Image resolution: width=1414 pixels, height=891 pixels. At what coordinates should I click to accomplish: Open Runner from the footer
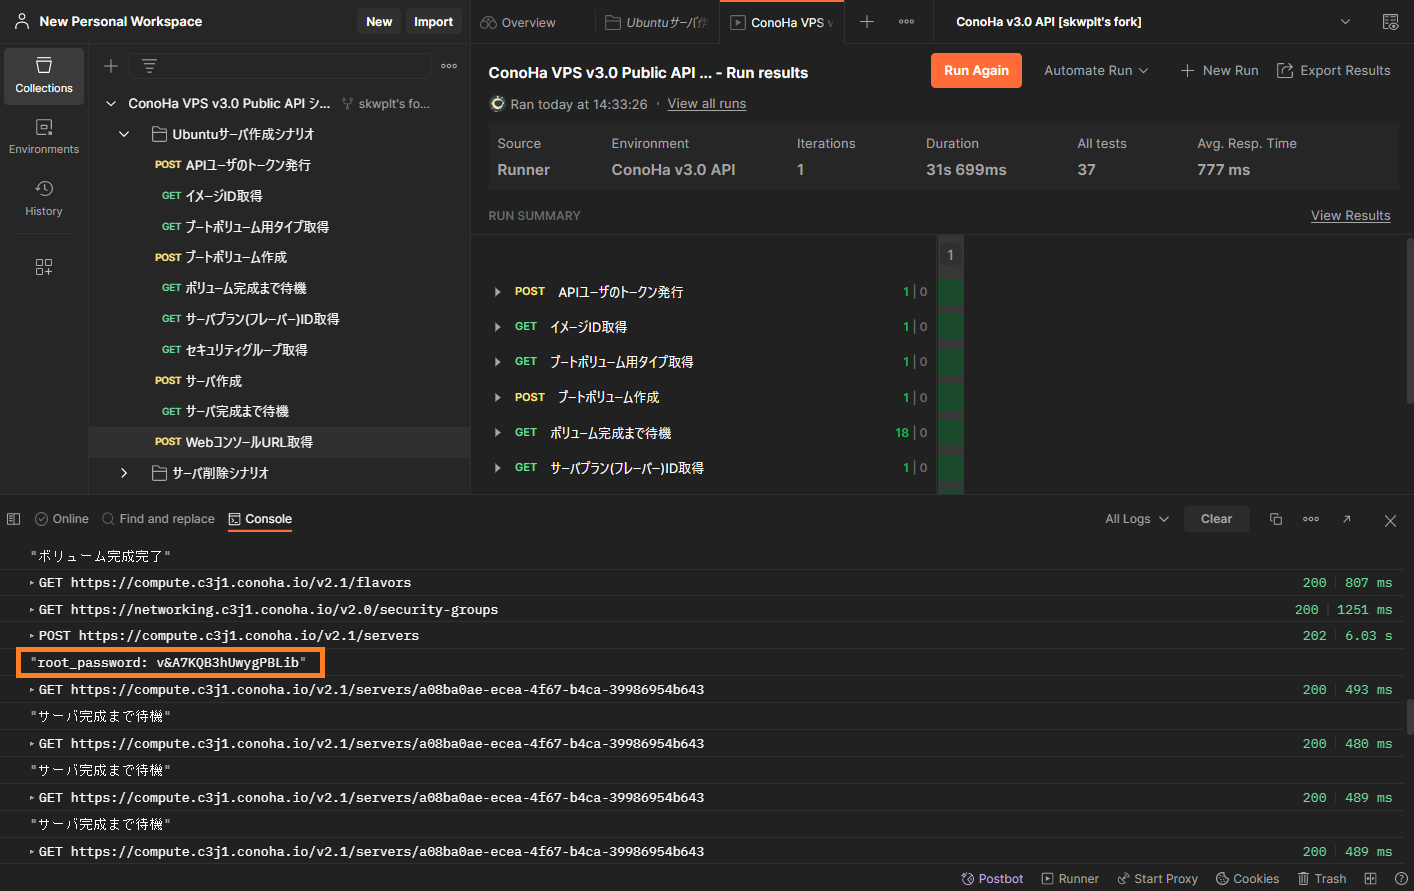pyautogui.click(x=1070, y=879)
